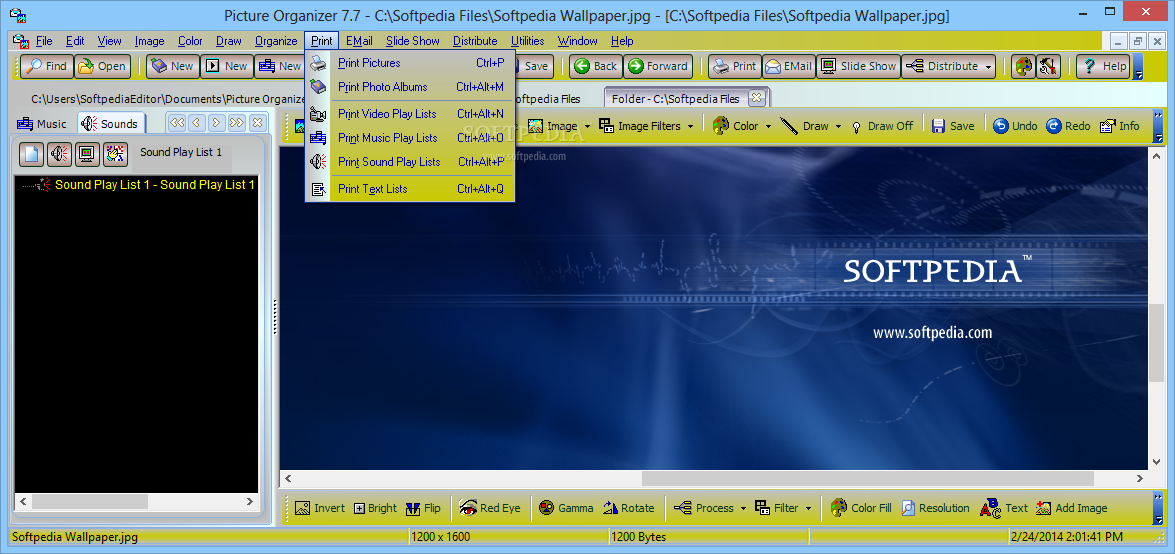Click the speaker icon above the sound list
This screenshot has width=1175, height=554.
coord(60,154)
